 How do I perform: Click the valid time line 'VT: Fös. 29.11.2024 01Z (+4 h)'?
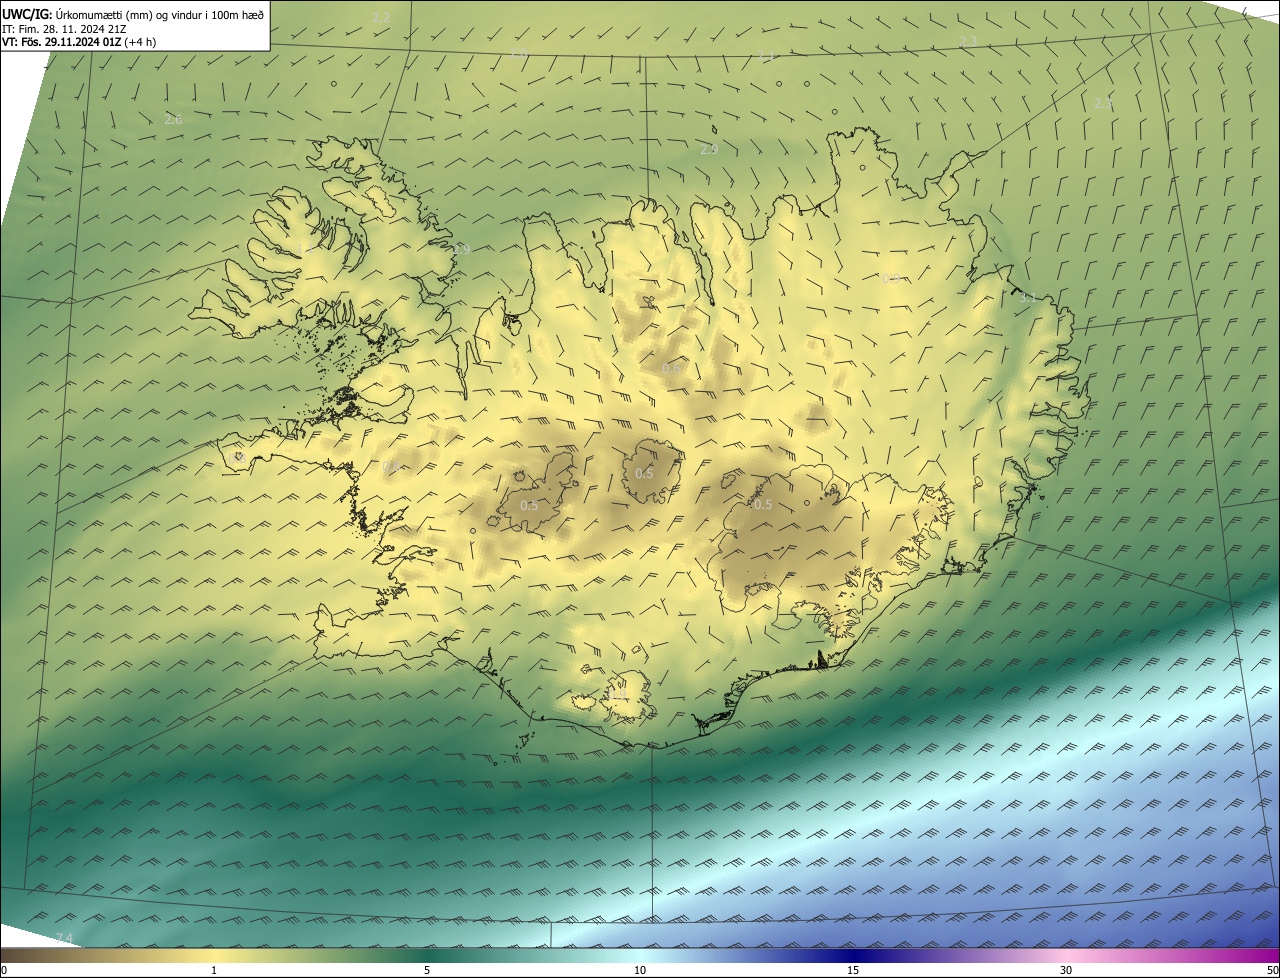coord(79,42)
